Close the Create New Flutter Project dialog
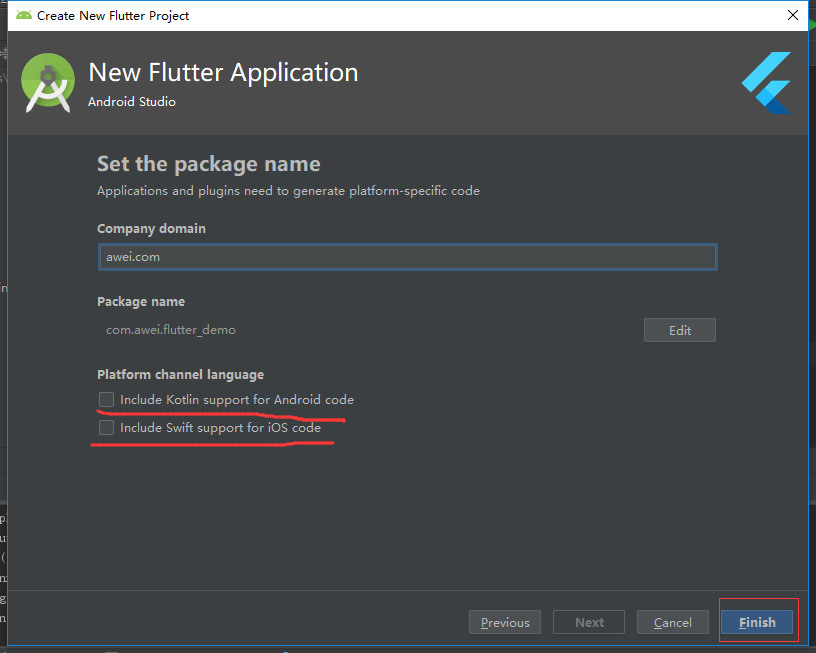Viewport: 816px width, 653px height. coord(792,15)
